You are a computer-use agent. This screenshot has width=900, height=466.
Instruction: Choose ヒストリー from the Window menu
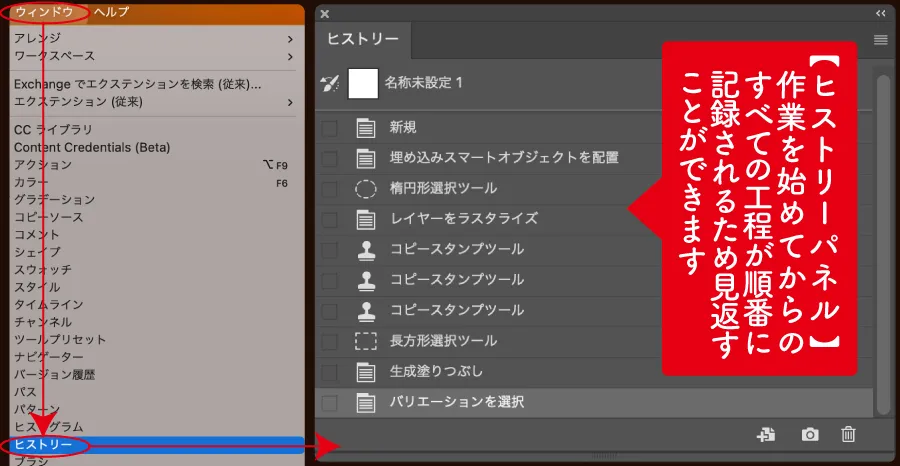(x=45, y=444)
